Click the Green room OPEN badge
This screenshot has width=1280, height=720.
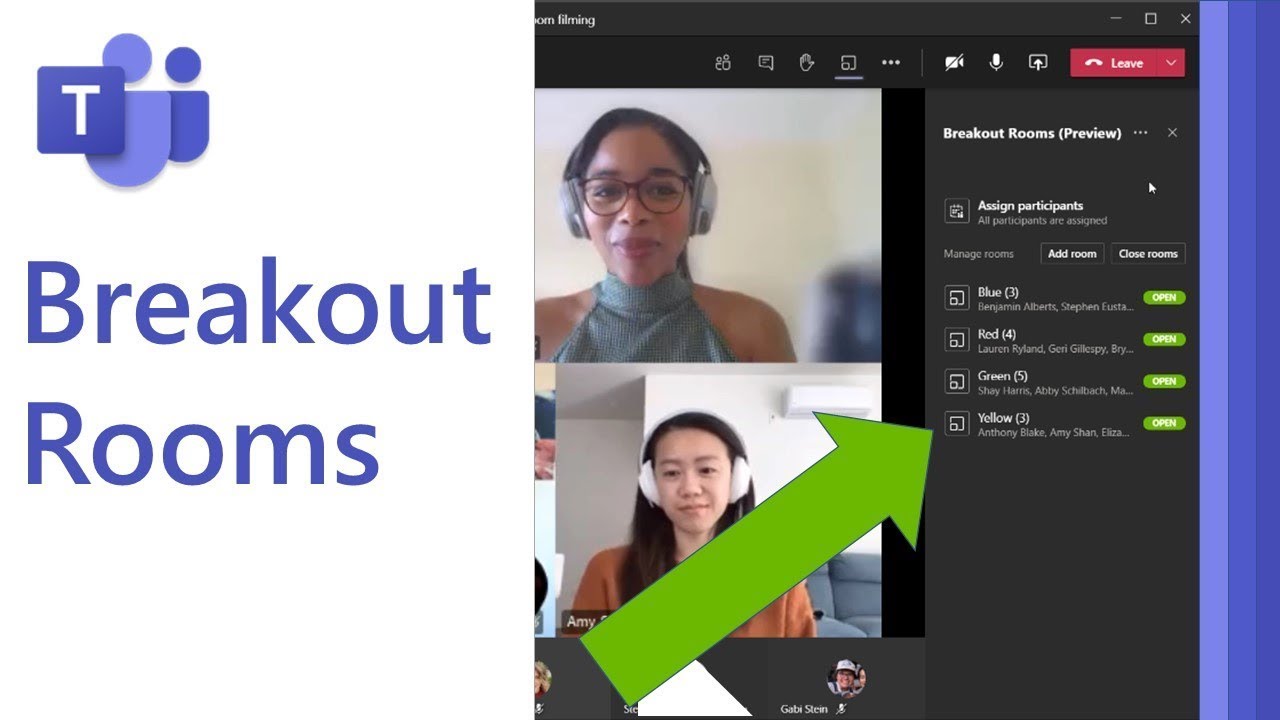click(x=1164, y=381)
